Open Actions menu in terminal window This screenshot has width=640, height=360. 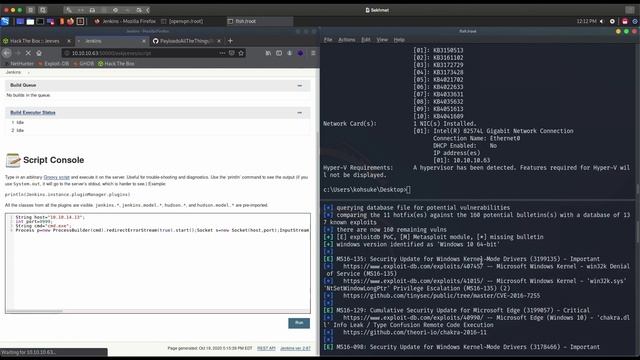(347, 40)
